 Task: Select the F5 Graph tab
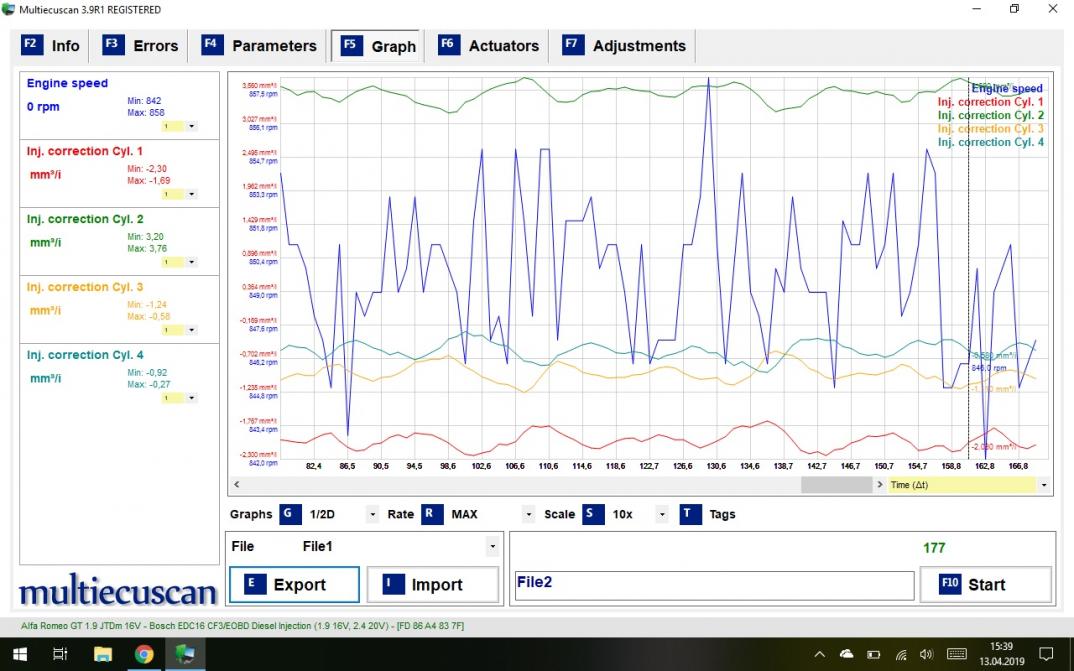pyautogui.click(x=378, y=46)
